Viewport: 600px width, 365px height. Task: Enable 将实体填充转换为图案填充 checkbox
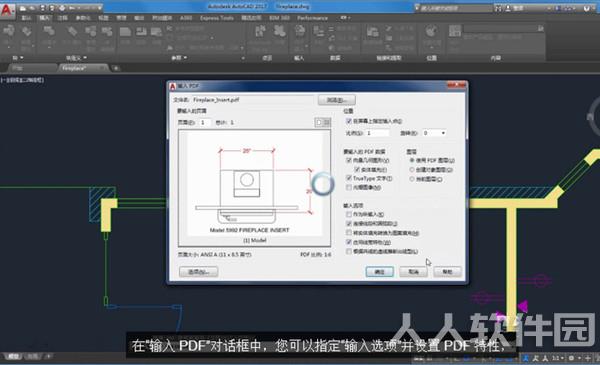click(349, 233)
